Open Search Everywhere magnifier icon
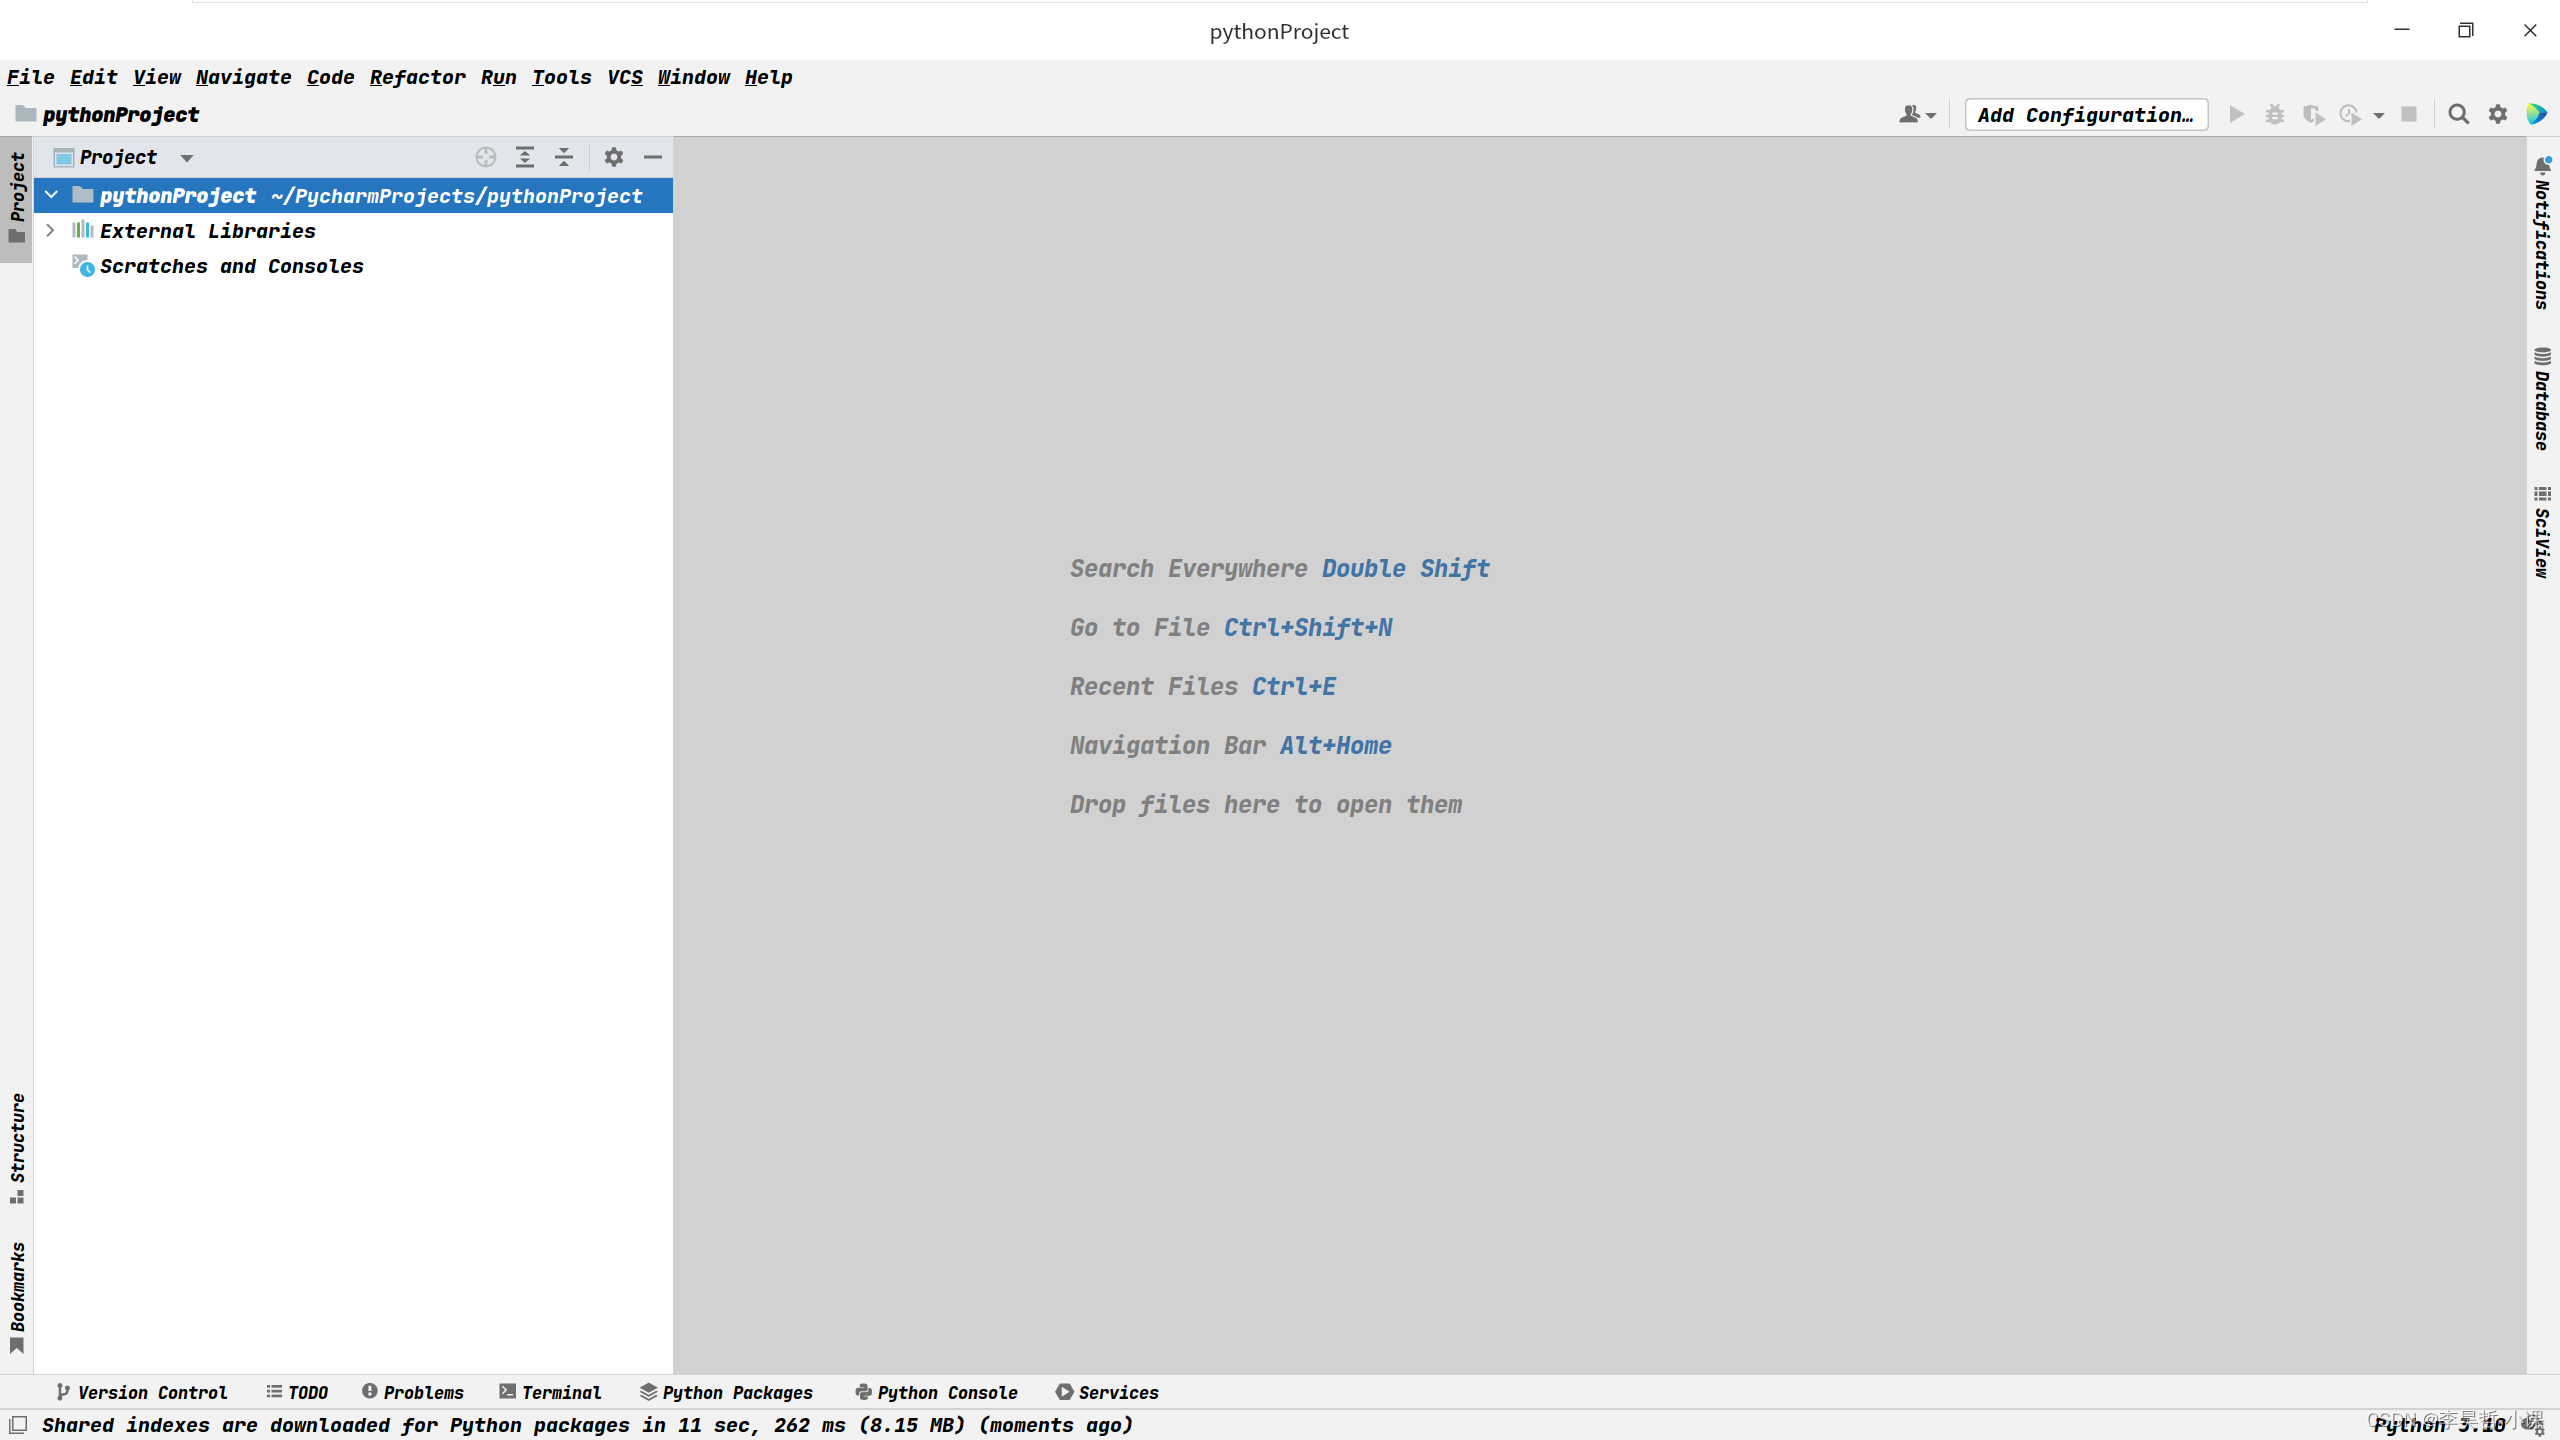 [2458, 115]
